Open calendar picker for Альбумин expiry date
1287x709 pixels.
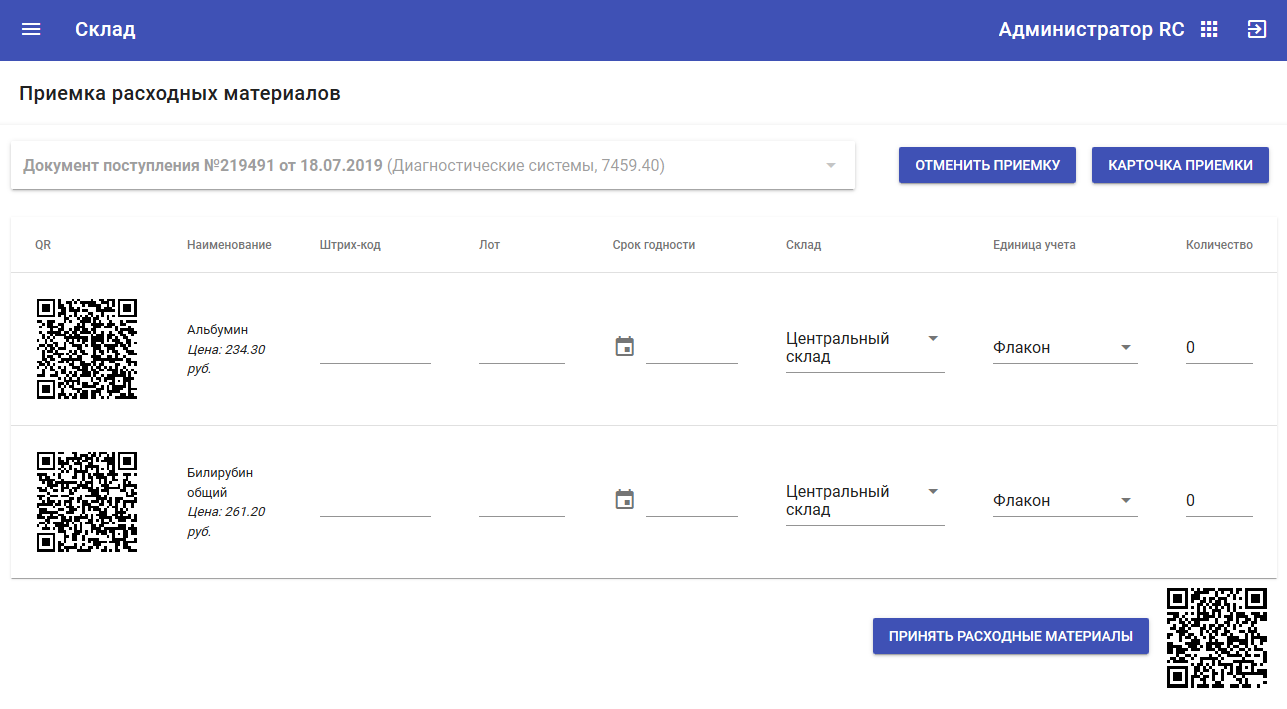click(x=625, y=347)
